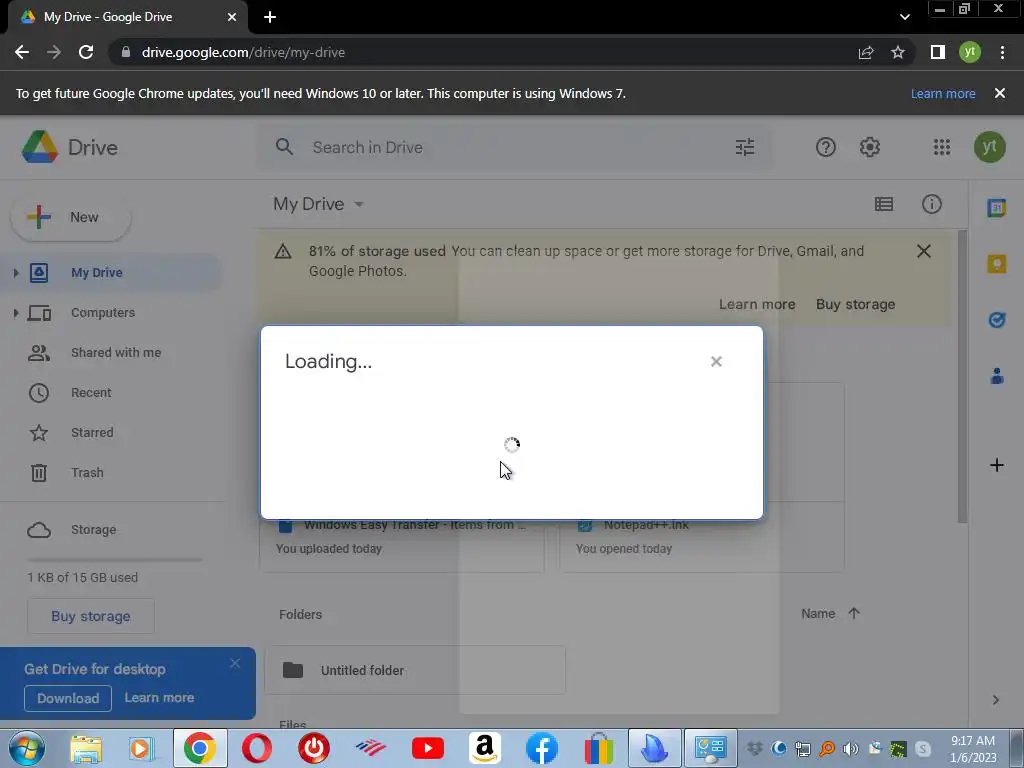1024x768 pixels.
Task: Expand Computers tree arrow
Action: tap(16, 313)
